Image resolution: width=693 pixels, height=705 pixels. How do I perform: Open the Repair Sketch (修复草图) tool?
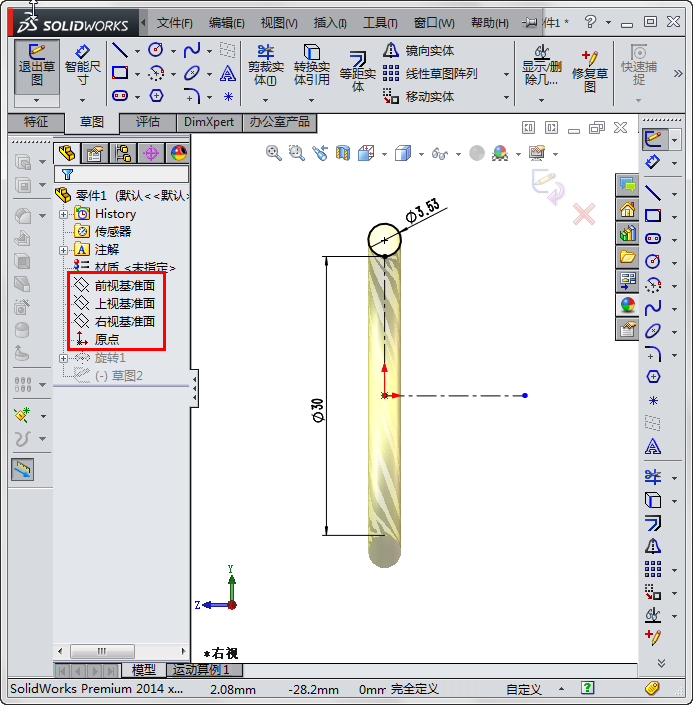pos(590,72)
